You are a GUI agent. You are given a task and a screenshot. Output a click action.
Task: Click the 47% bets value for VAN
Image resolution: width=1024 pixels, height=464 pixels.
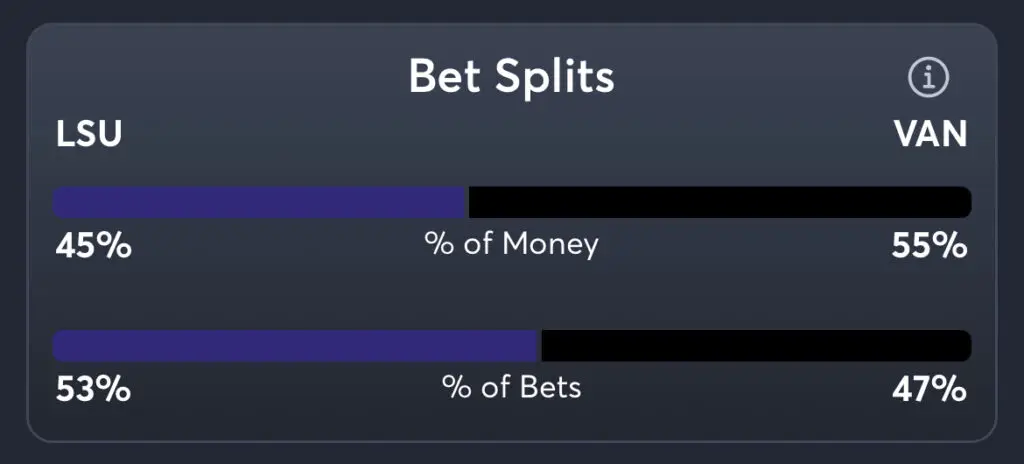coord(929,388)
